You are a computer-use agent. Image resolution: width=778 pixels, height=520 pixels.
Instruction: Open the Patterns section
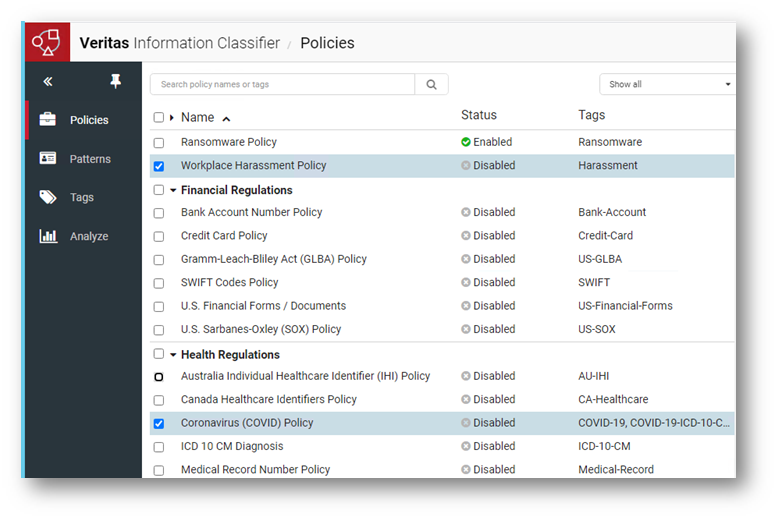89,159
